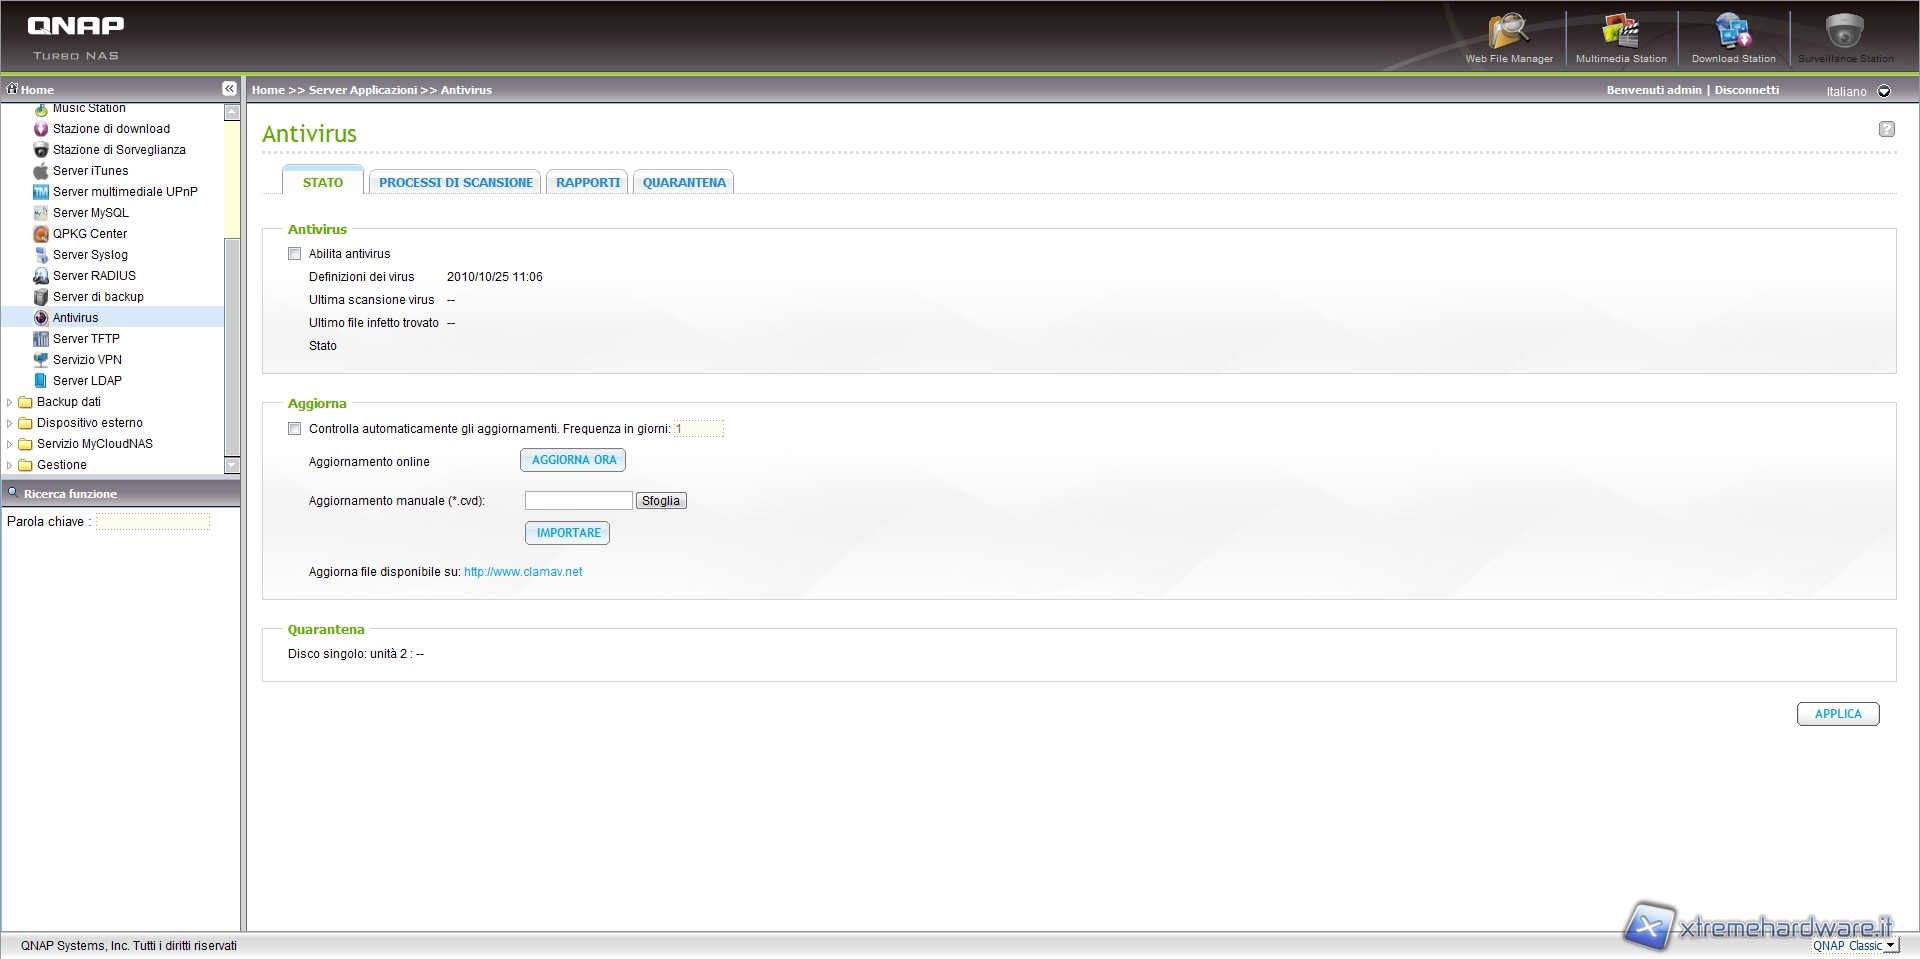Open QPKG Center in sidebar

[x=89, y=234]
